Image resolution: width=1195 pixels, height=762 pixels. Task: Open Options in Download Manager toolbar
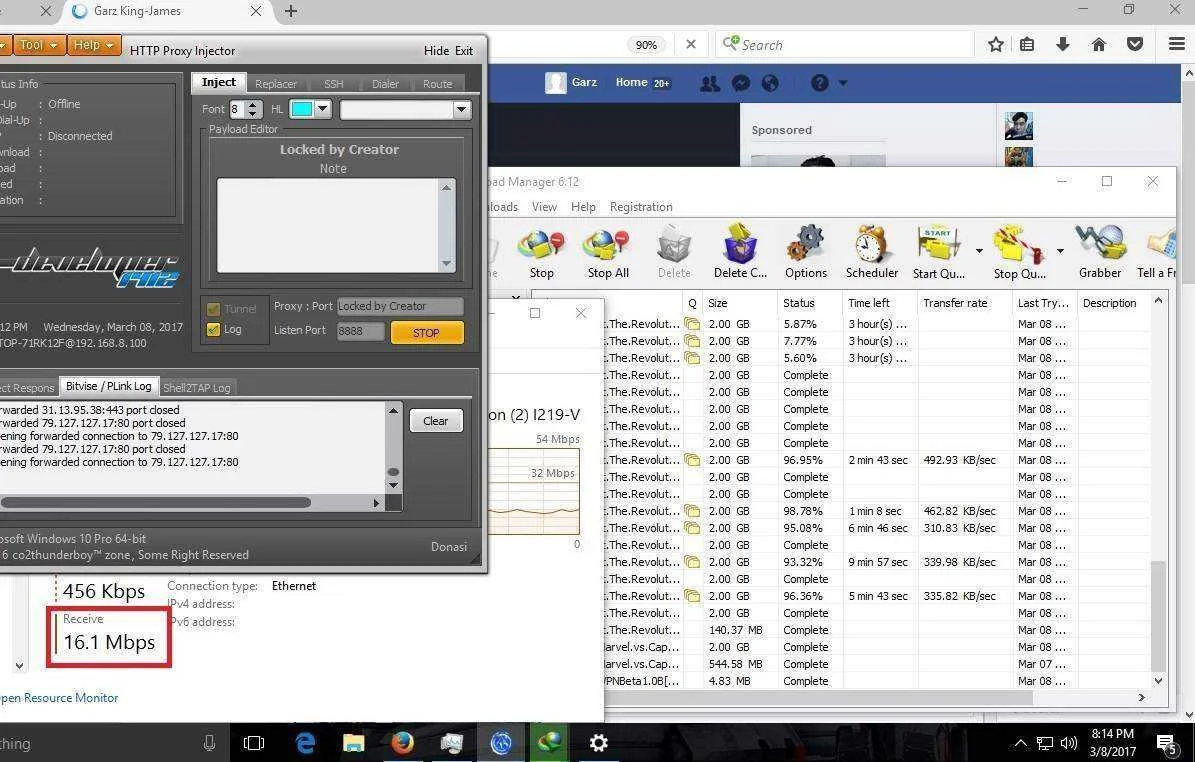click(x=806, y=253)
